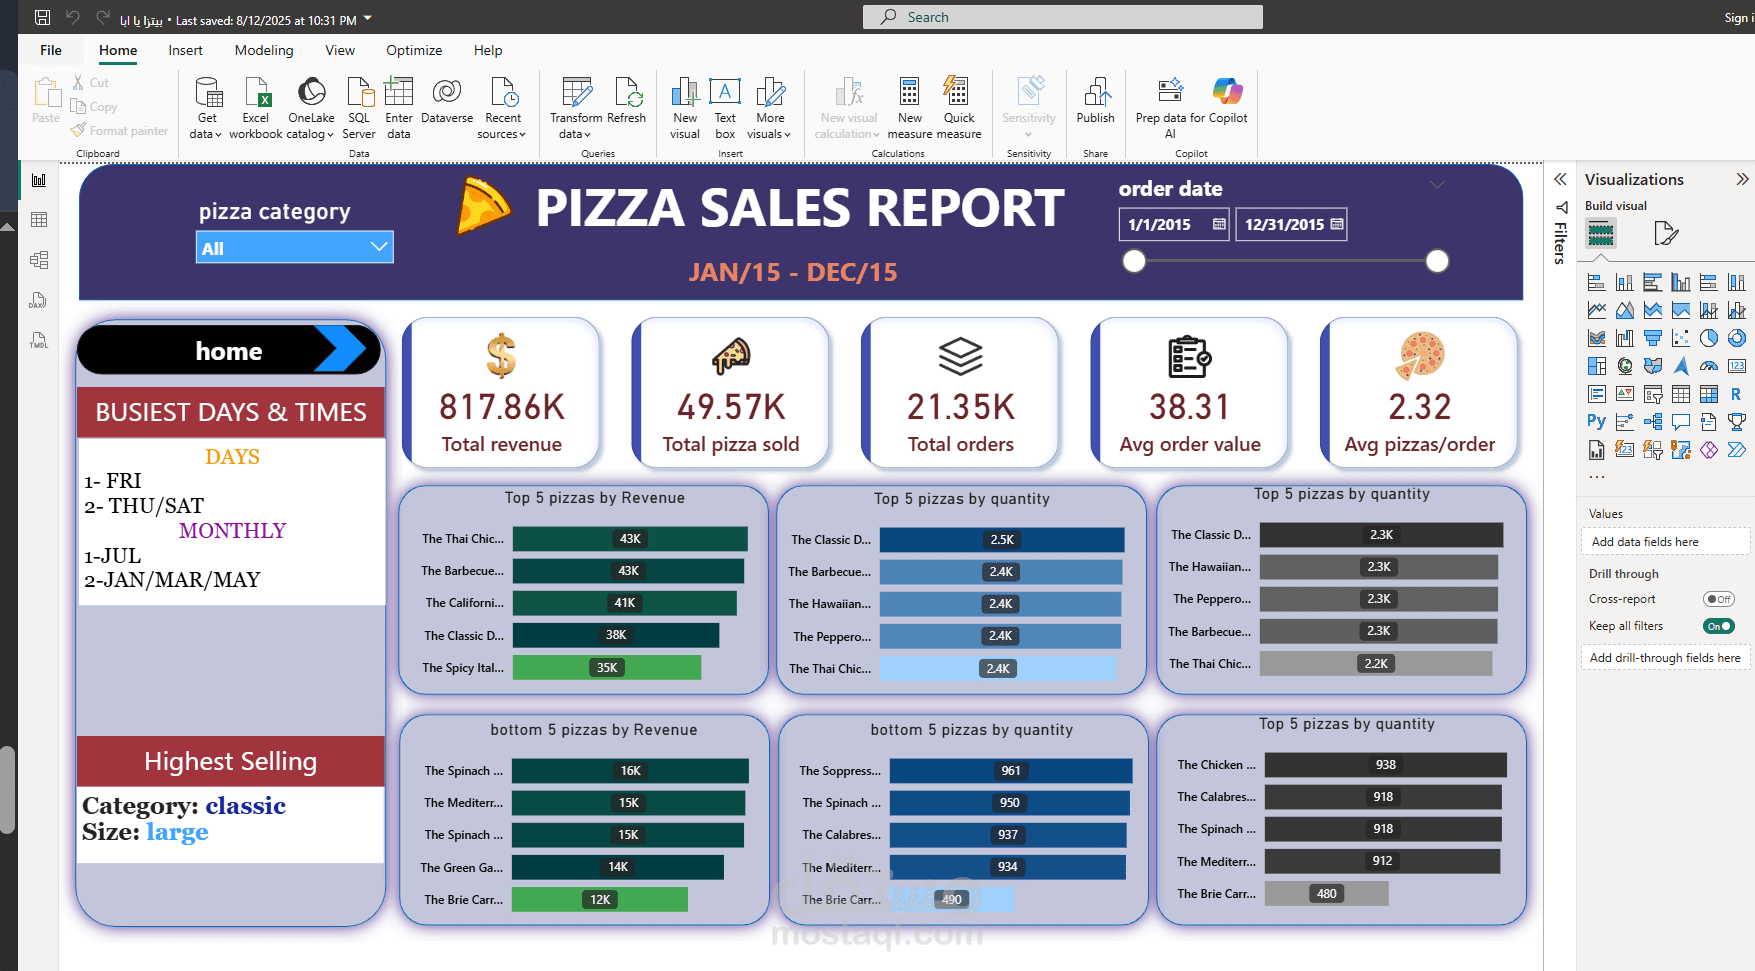Publish the report
The height and width of the screenshot is (971, 1755).
coord(1096,100)
